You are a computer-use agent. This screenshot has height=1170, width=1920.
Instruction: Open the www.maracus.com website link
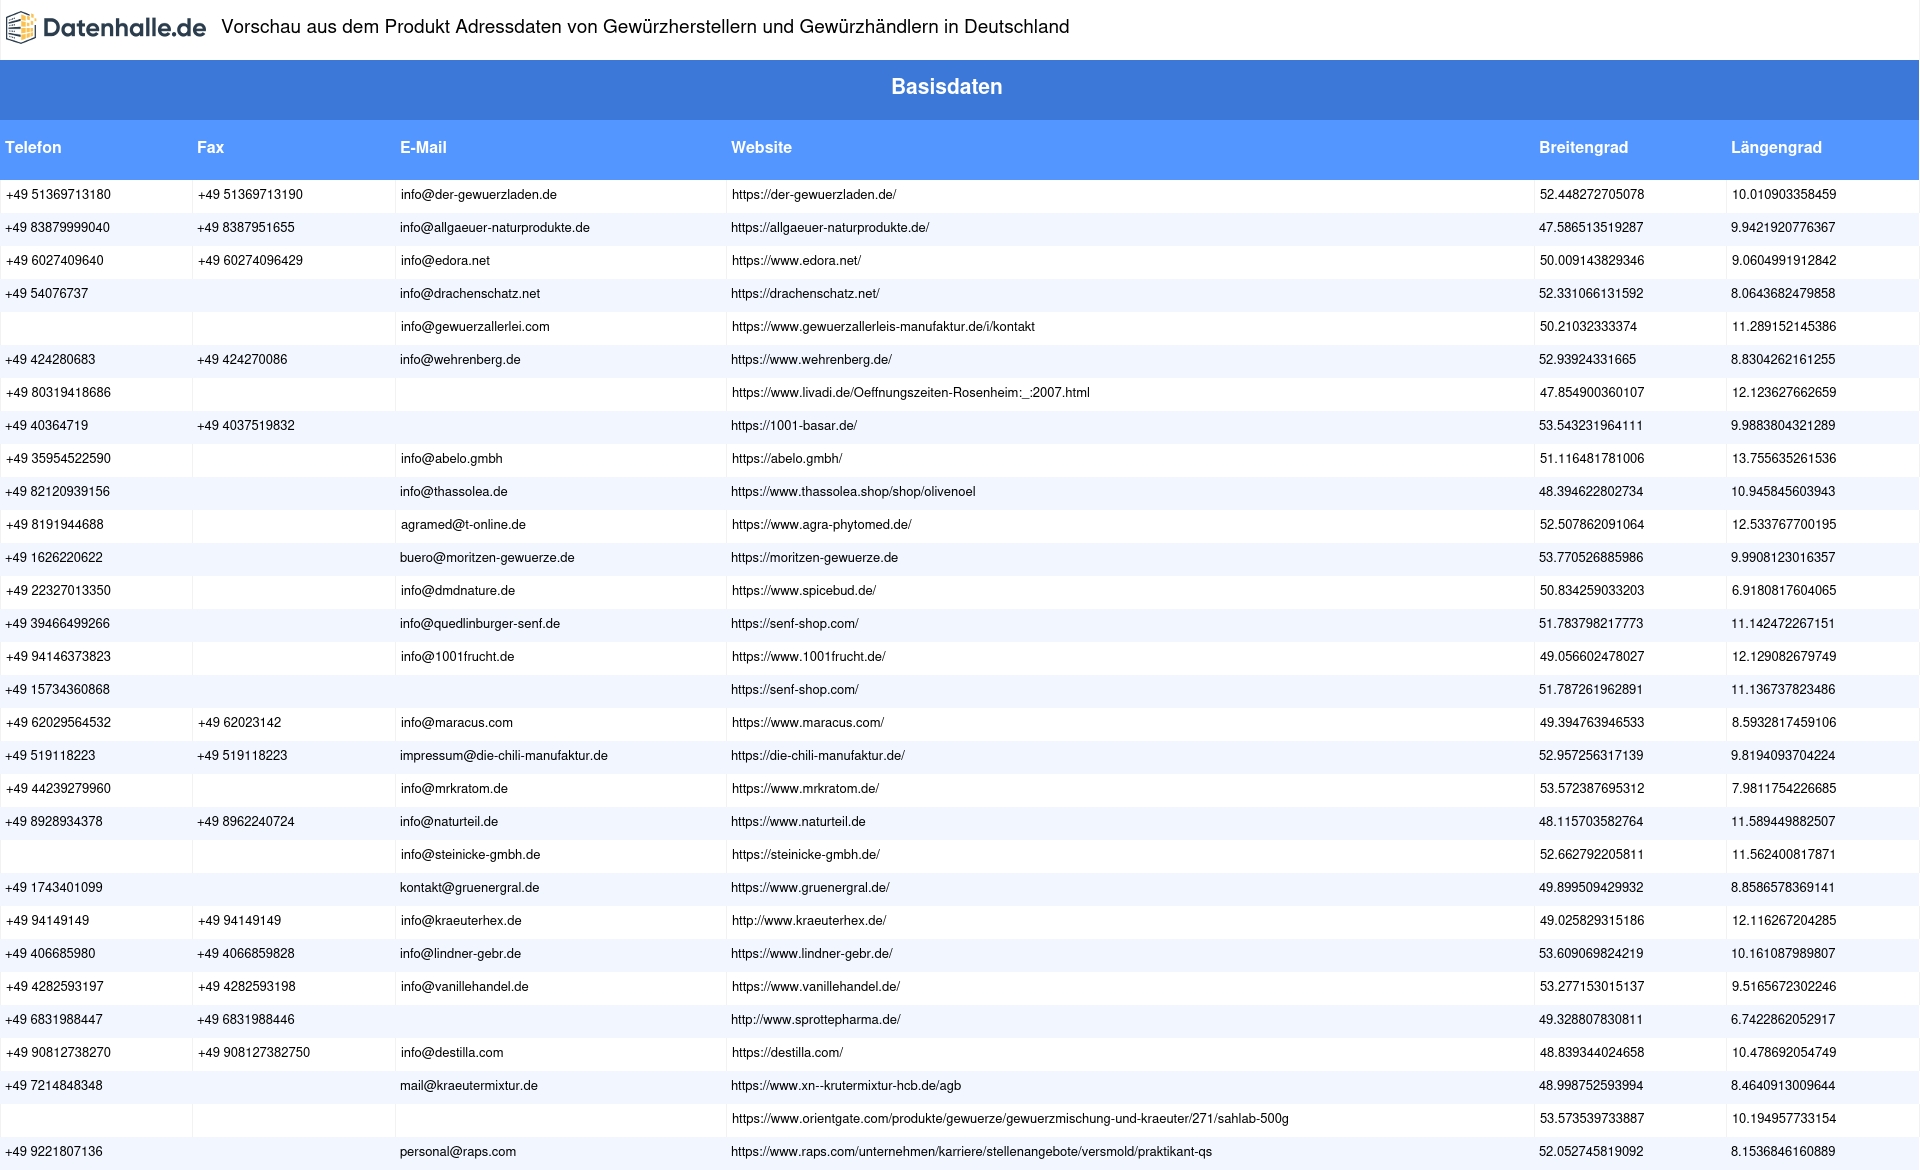point(808,723)
